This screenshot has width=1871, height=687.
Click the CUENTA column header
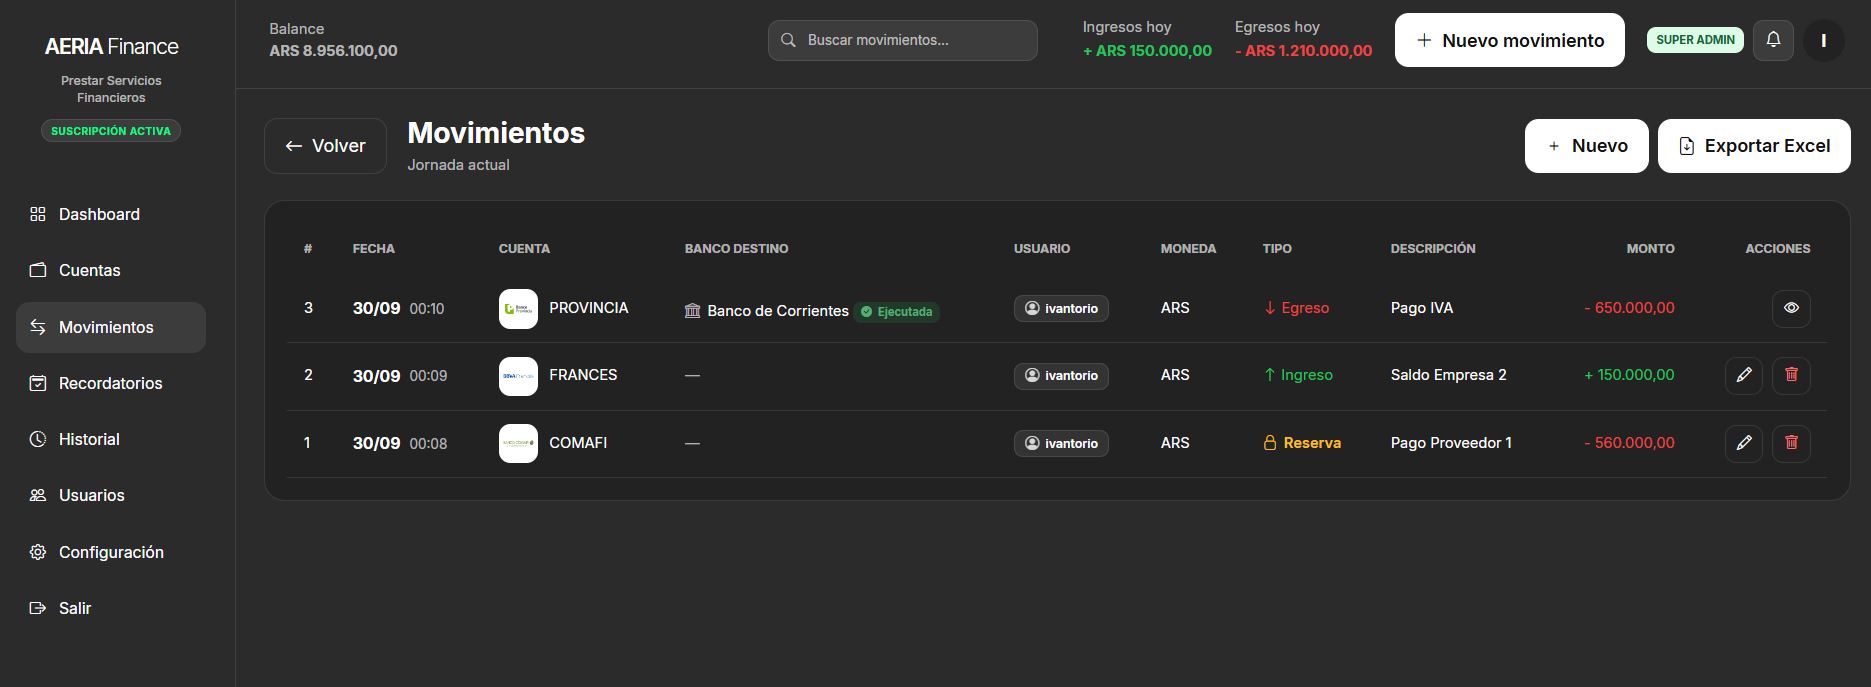coord(524,248)
